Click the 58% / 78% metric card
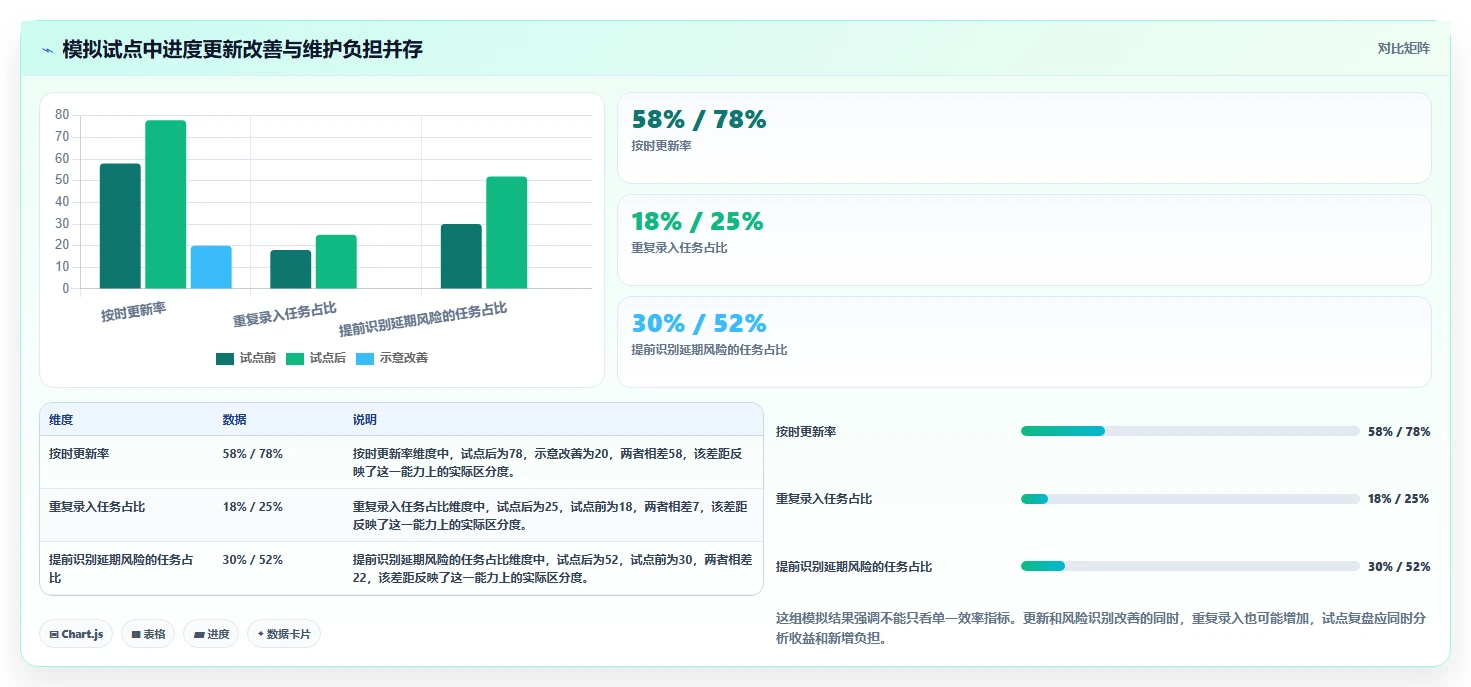 pos(1024,138)
